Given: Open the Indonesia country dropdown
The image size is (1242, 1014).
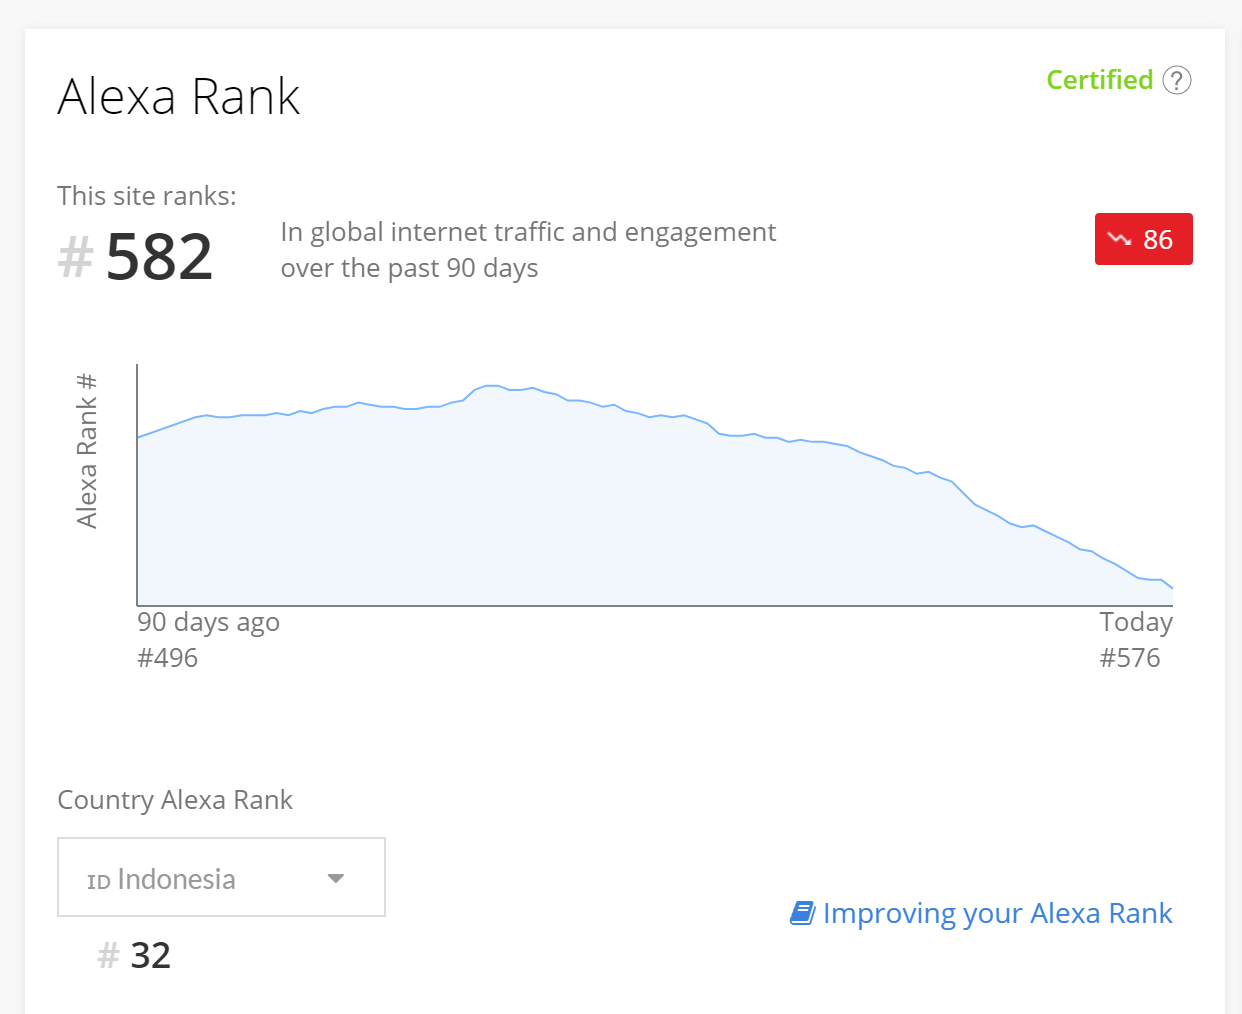Looking at the screenshot, I should click(221, 877).
